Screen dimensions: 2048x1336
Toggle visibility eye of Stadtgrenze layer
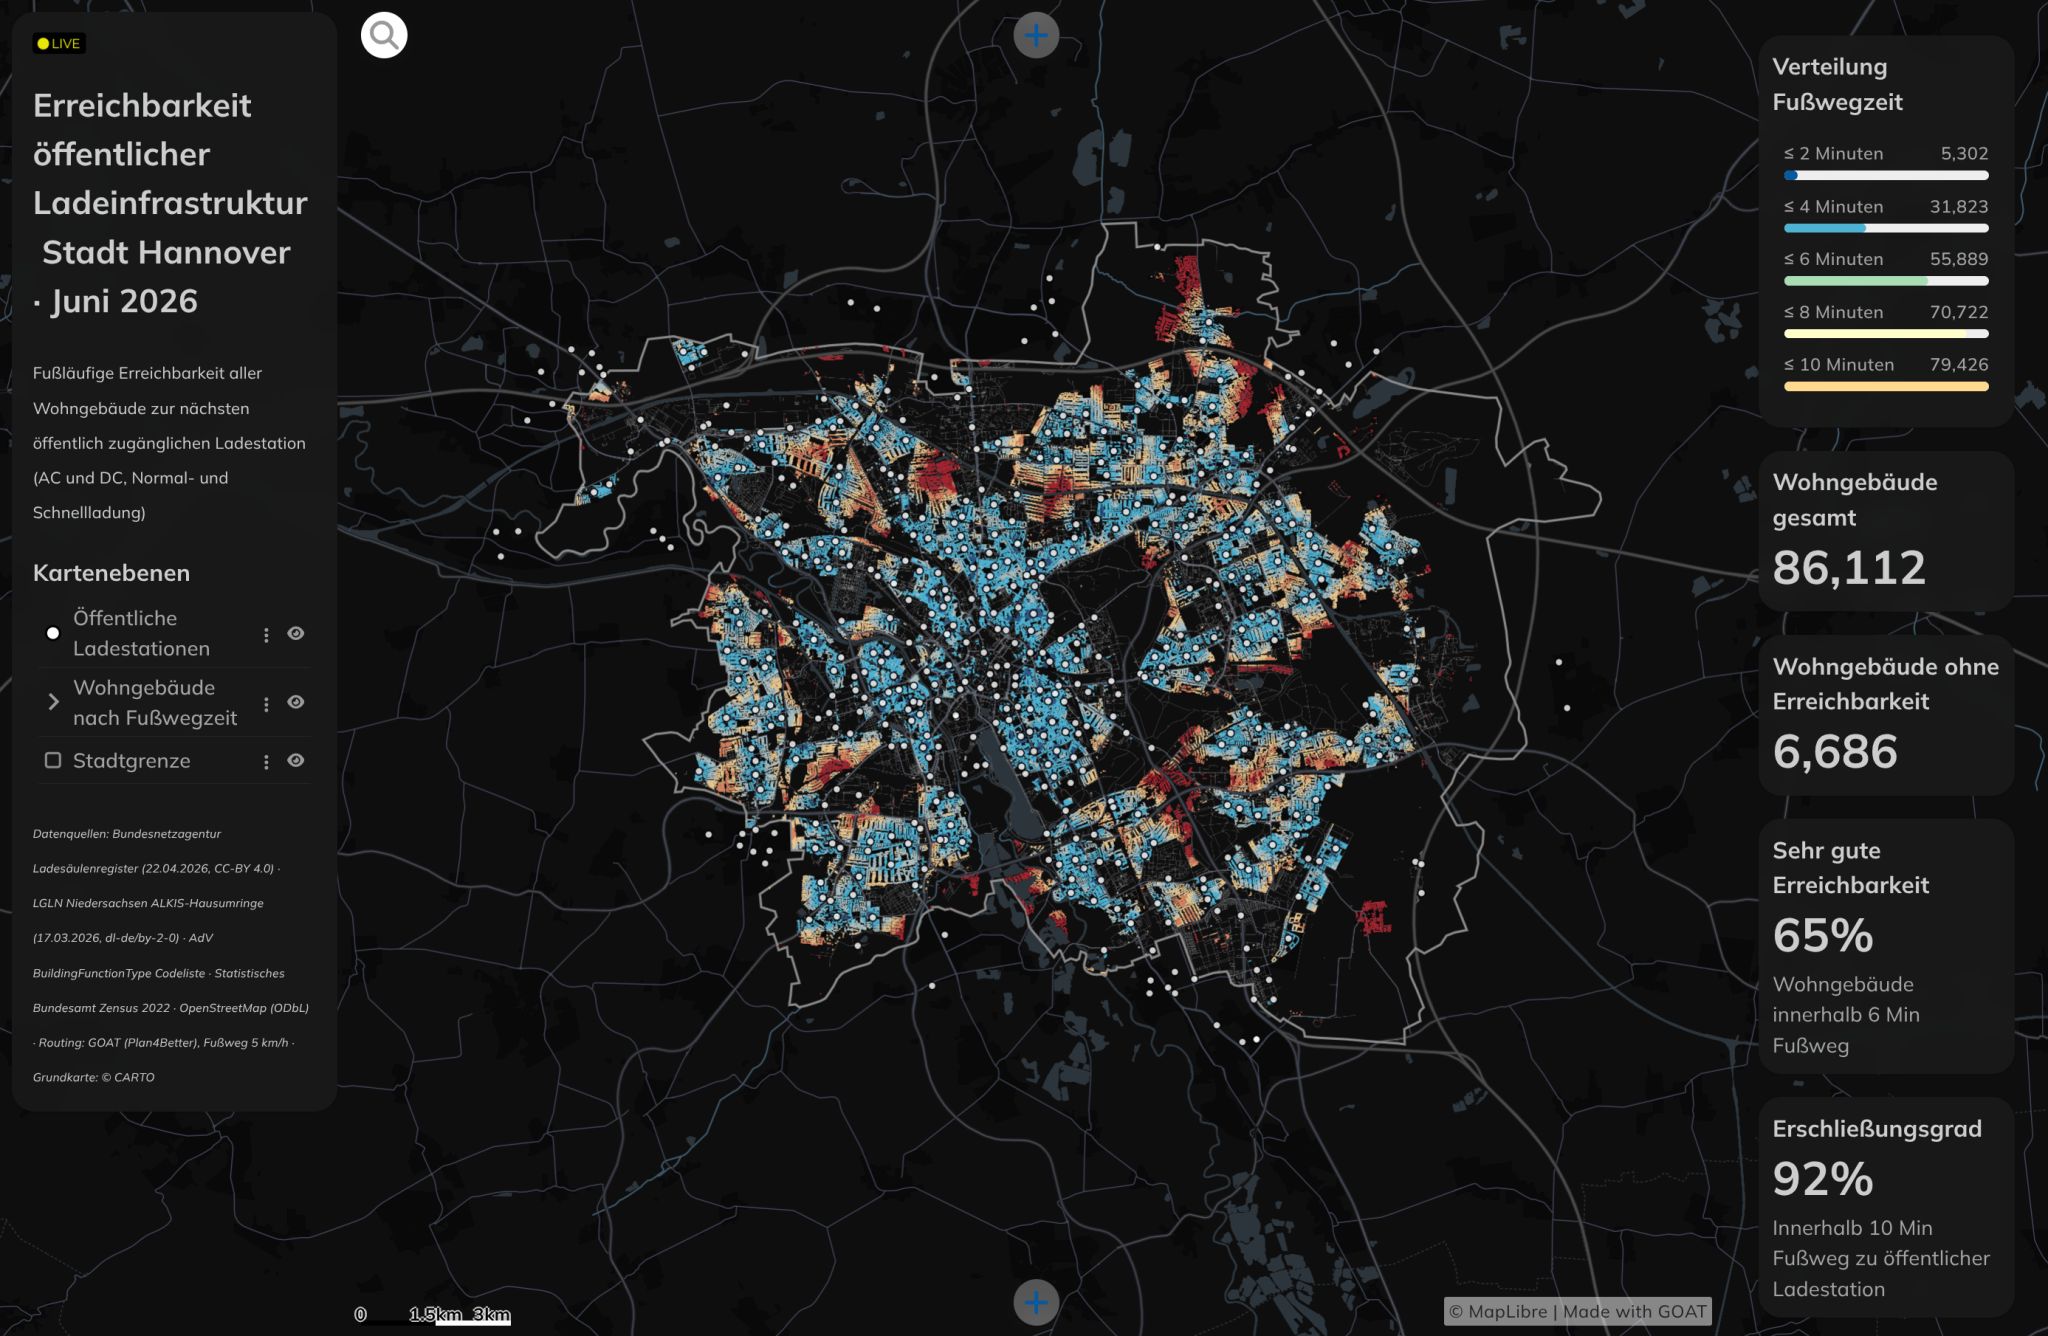296,760
